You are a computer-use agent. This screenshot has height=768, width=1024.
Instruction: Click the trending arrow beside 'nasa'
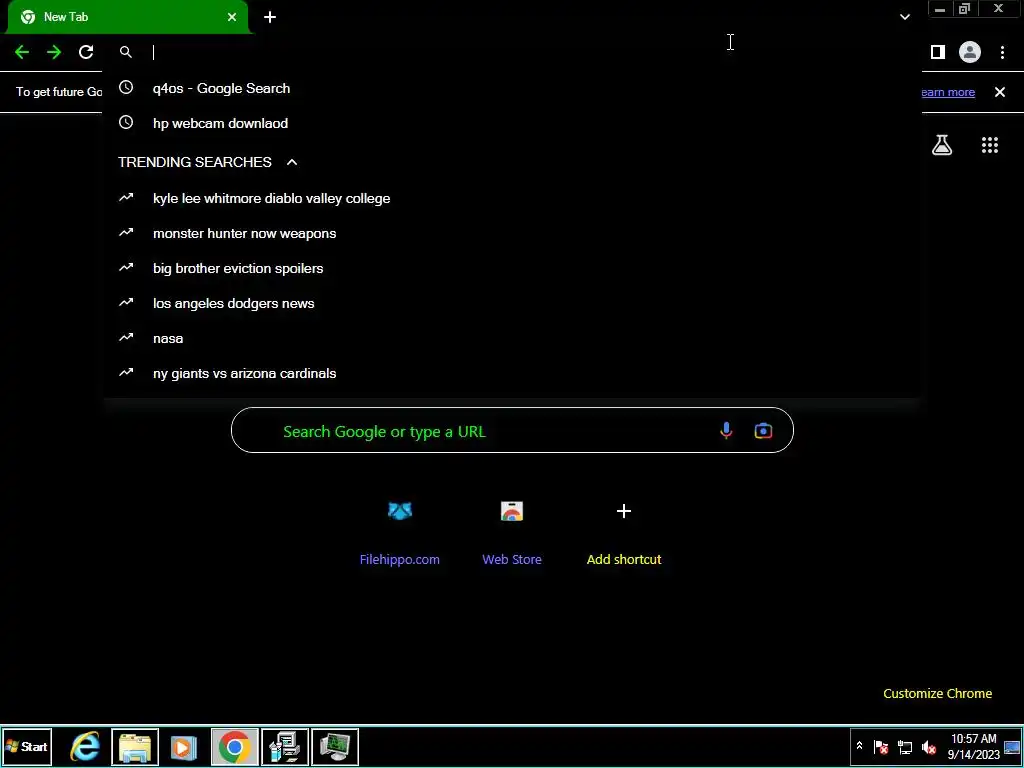pos(126,338)
